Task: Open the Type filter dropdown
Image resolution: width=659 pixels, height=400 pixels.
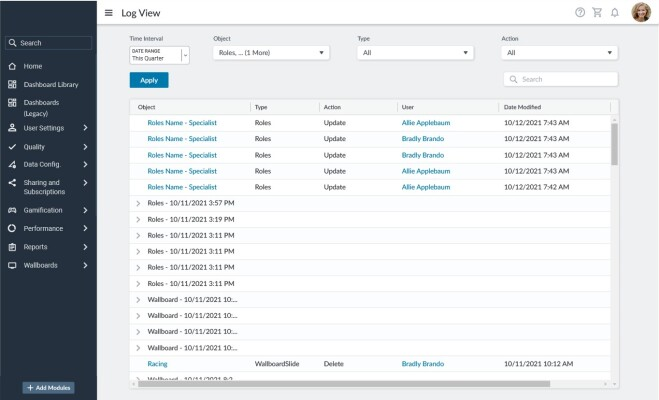Action: tap(415, 52)
